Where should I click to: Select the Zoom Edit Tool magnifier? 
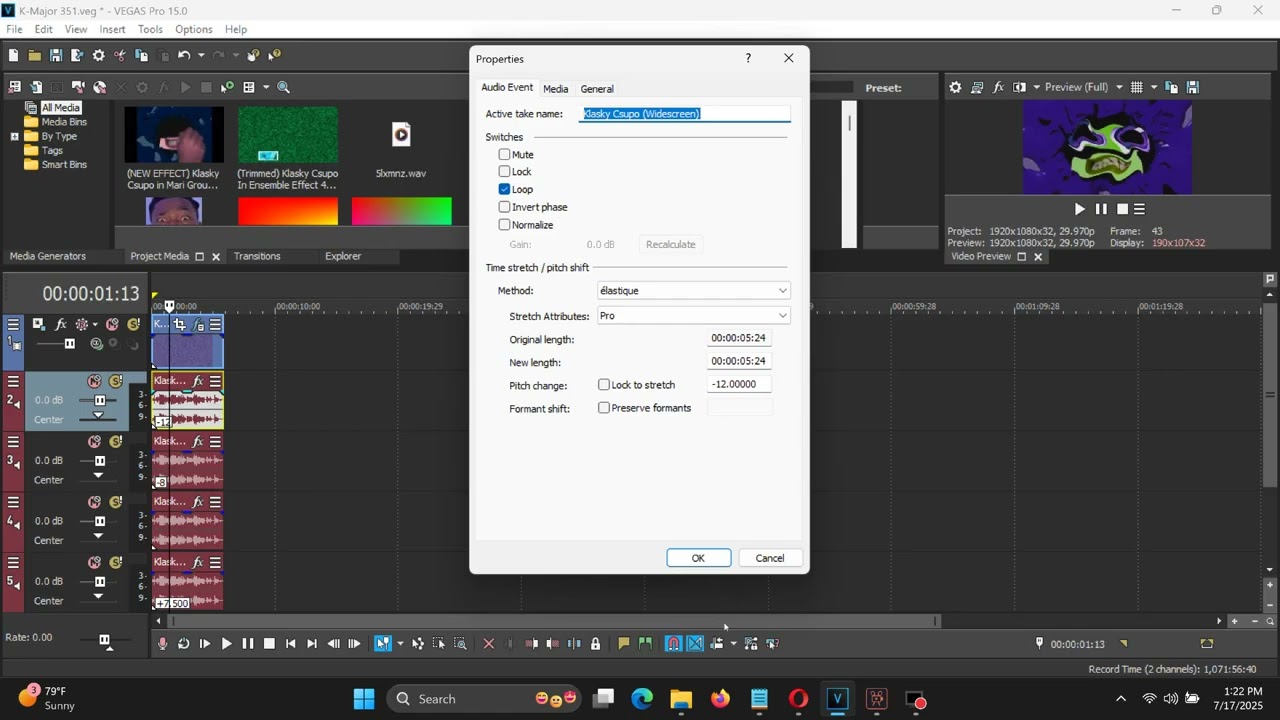click(x=460, y=644)
